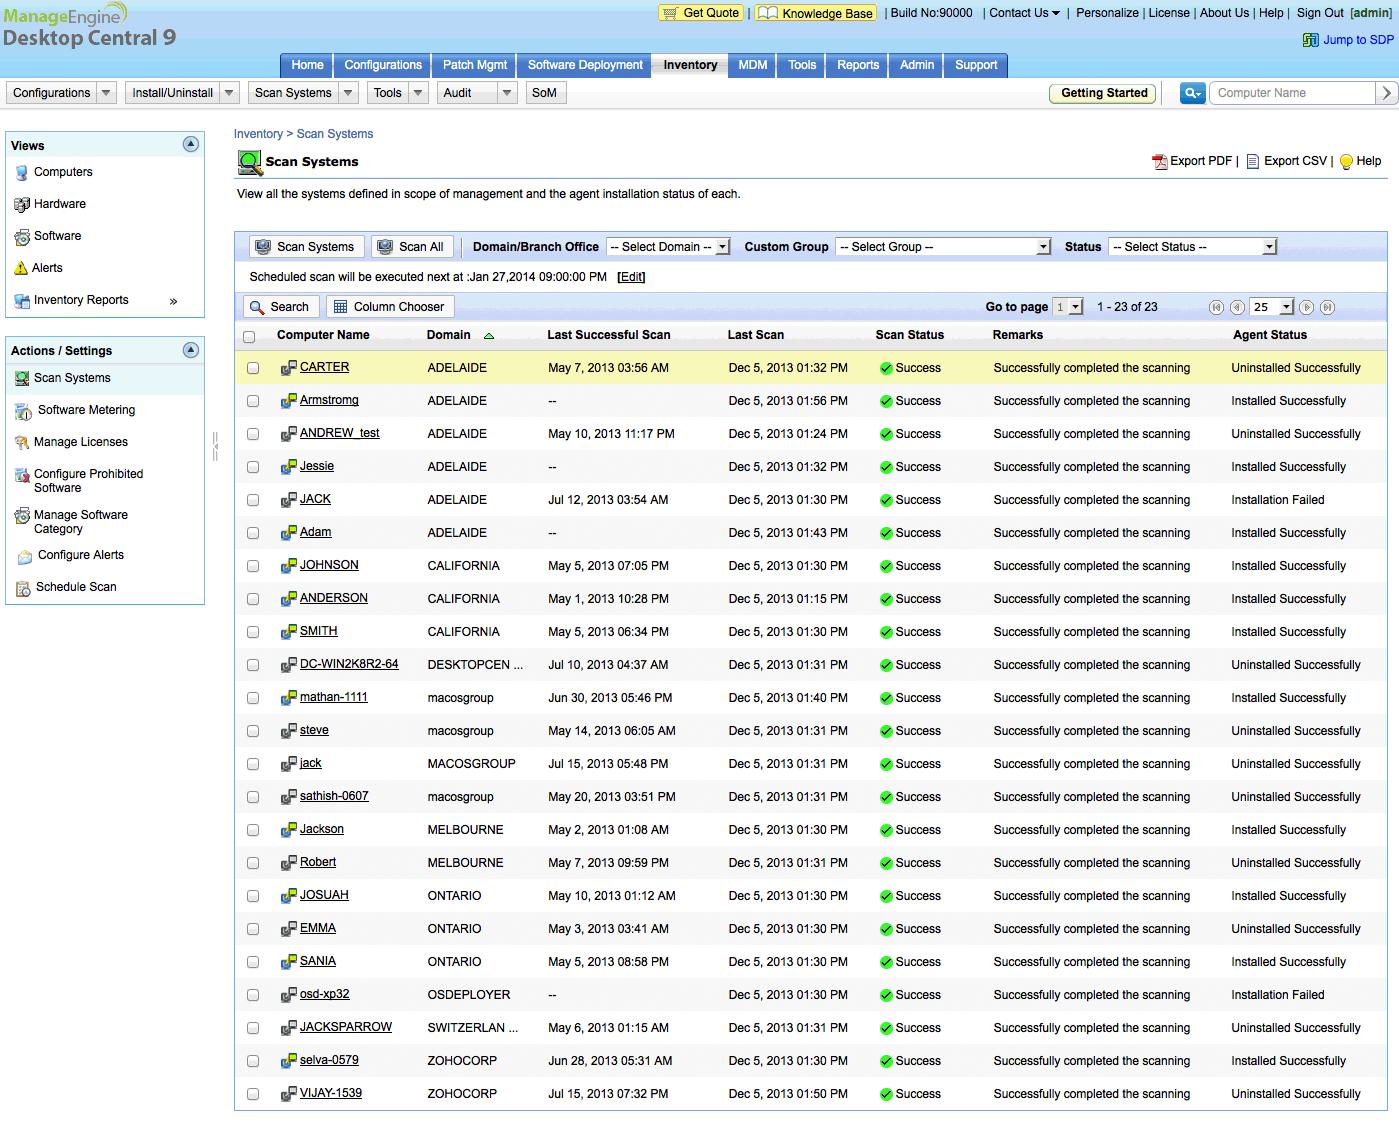Click the Help lightbulb icon
The width and height of the screenshot is (1399, 1140).
(1346, 162)
